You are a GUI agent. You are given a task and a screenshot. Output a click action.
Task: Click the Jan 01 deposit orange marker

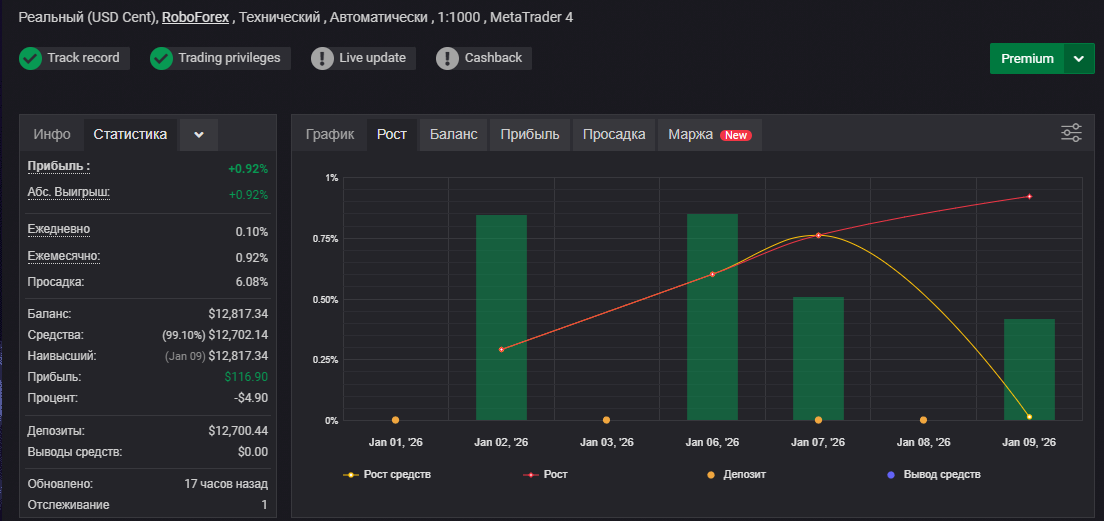pyautogui.click(x=396, y=420)
